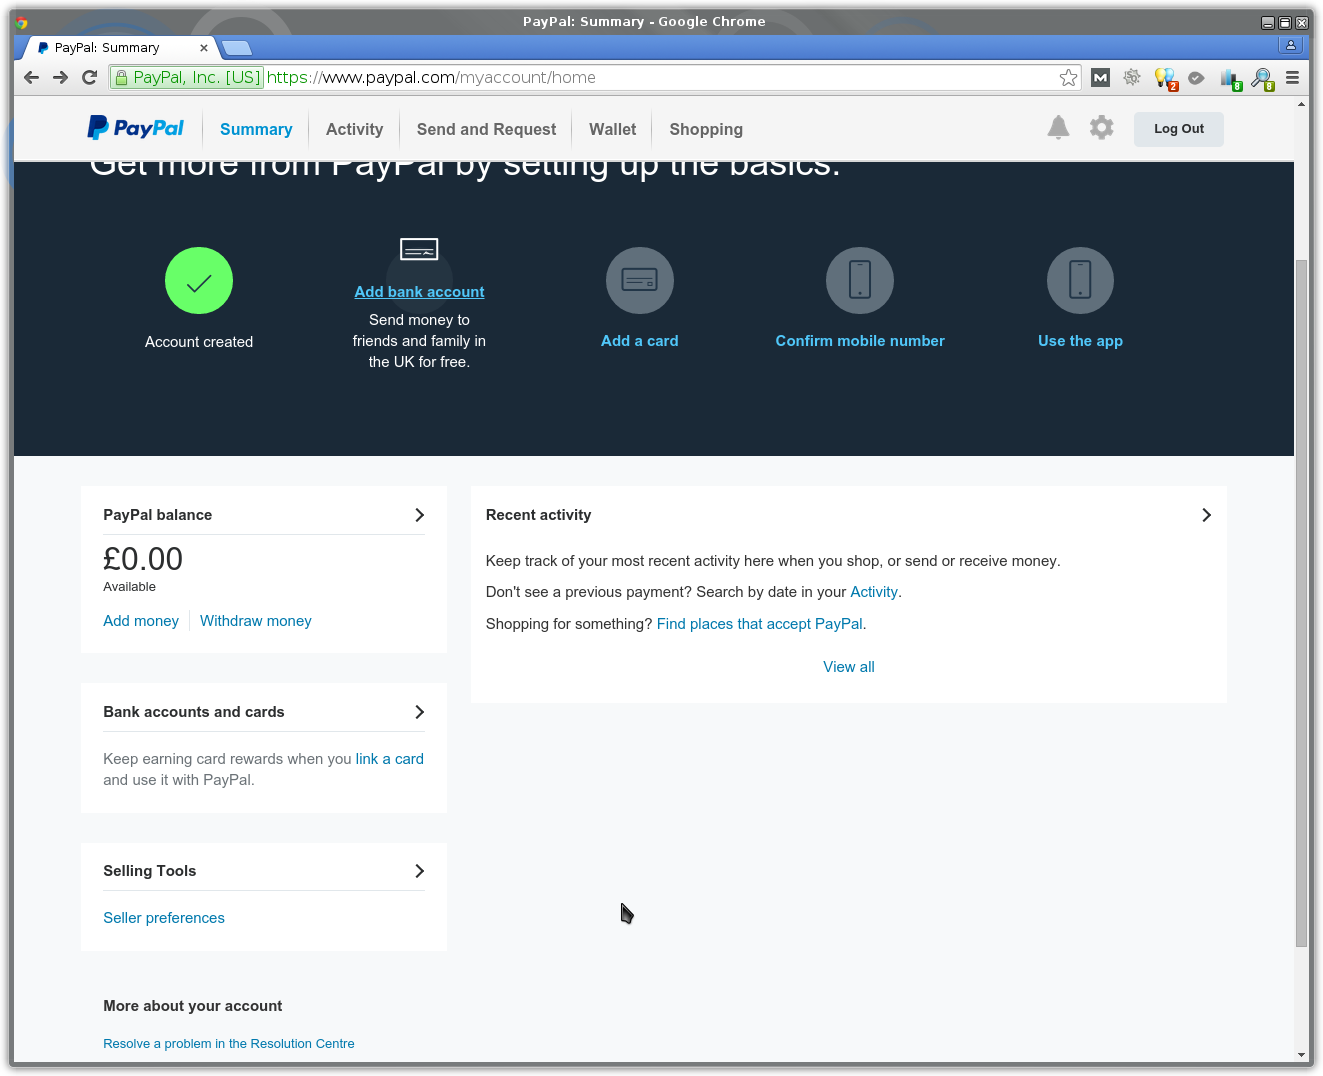Click the phone icon above Use the app
This screenshot has height=1076, width=1323.
[1080, 280]
